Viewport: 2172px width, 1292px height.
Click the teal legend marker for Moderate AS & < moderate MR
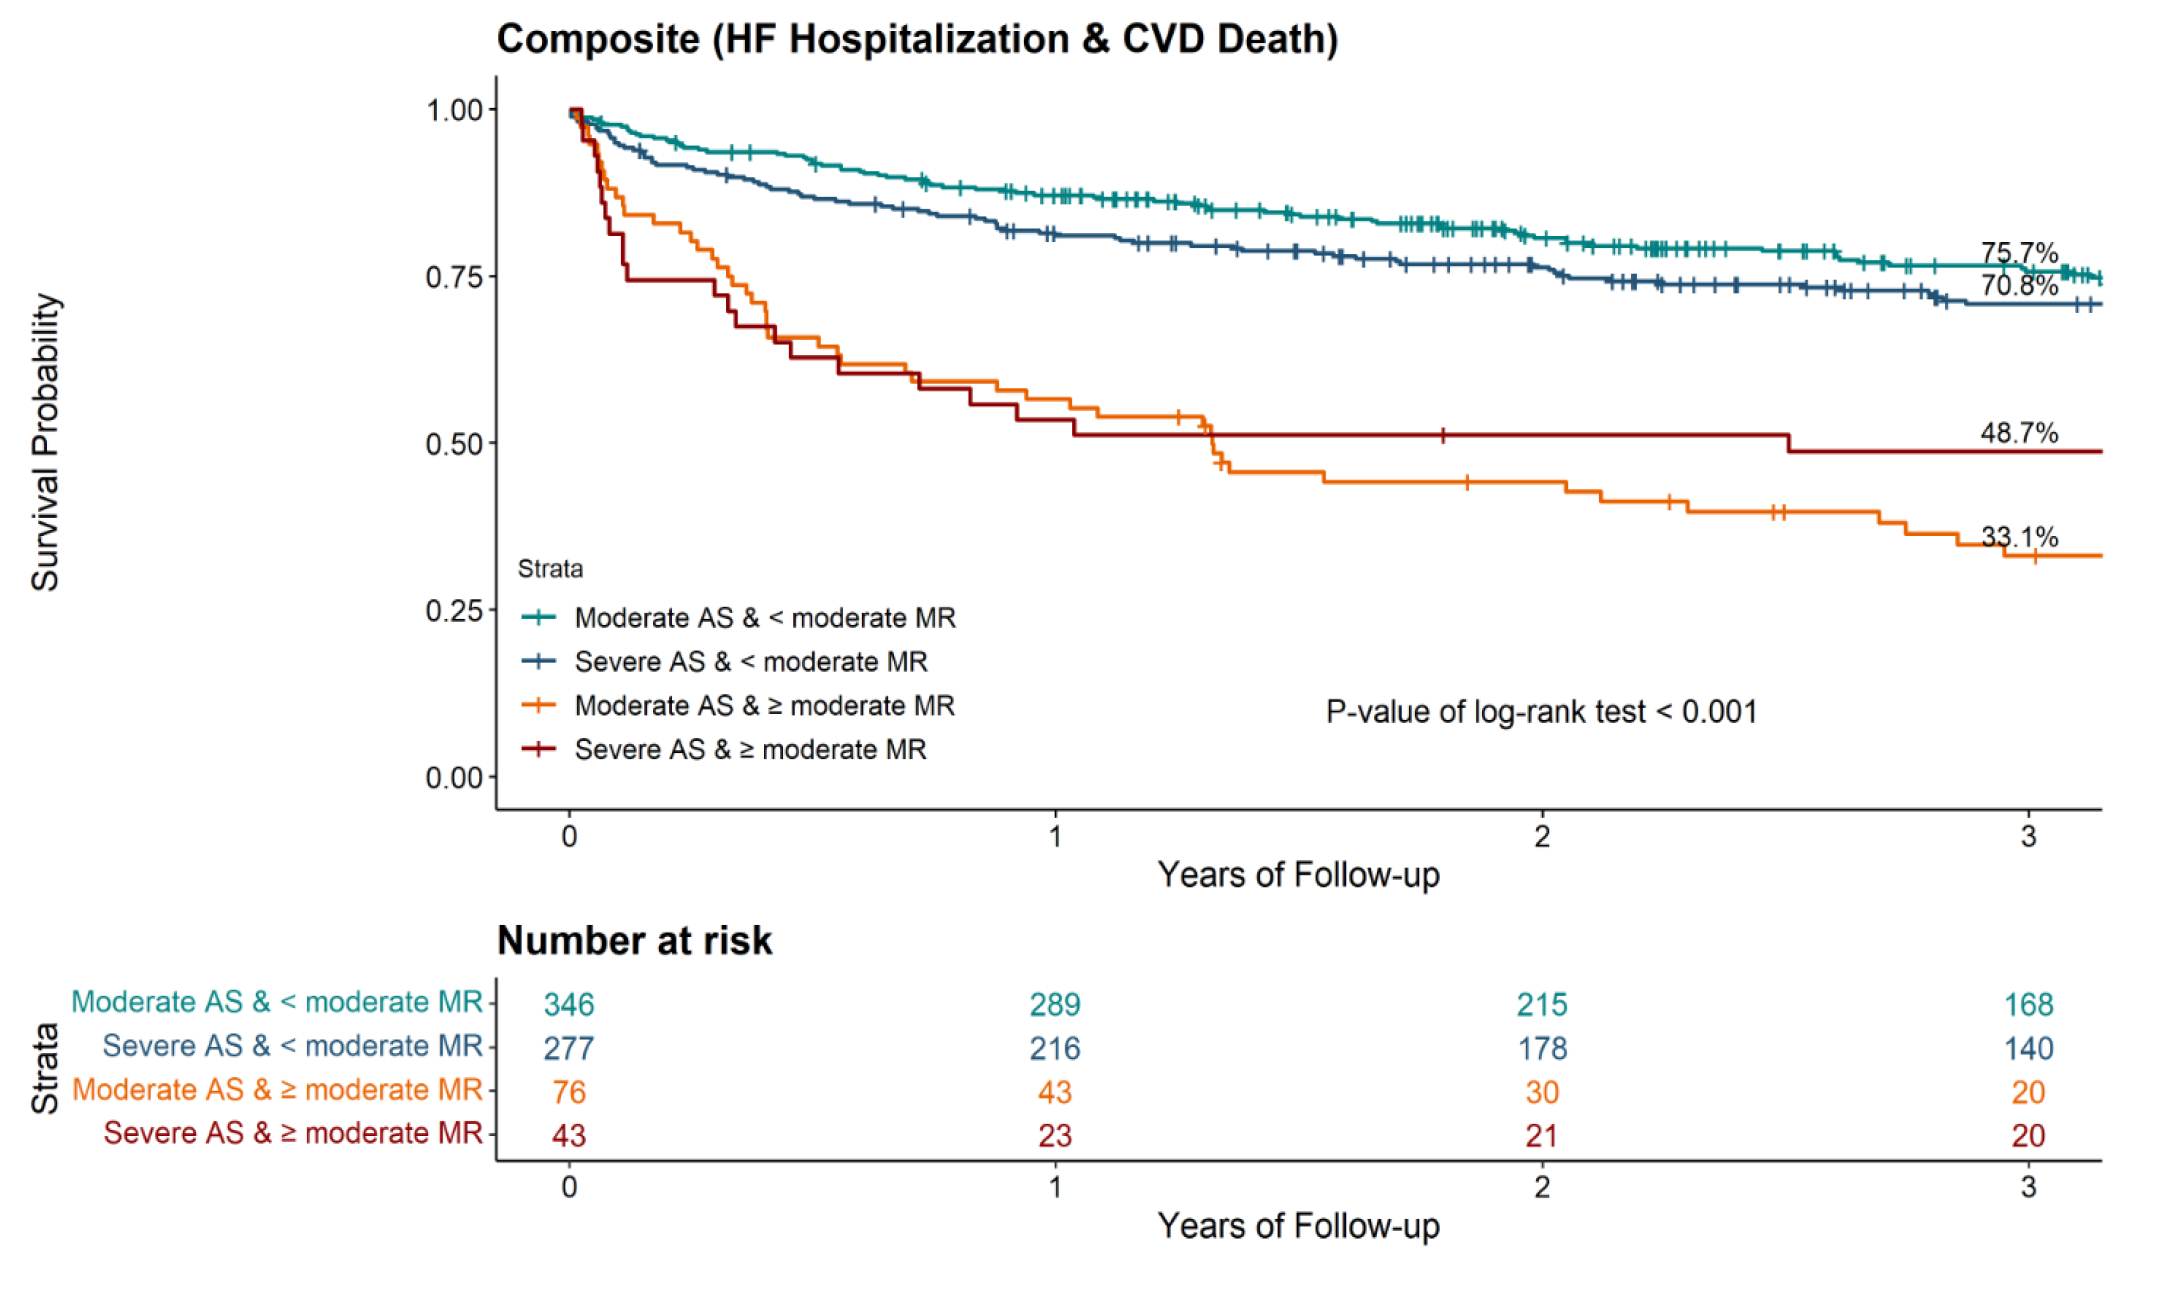(539, 617)
